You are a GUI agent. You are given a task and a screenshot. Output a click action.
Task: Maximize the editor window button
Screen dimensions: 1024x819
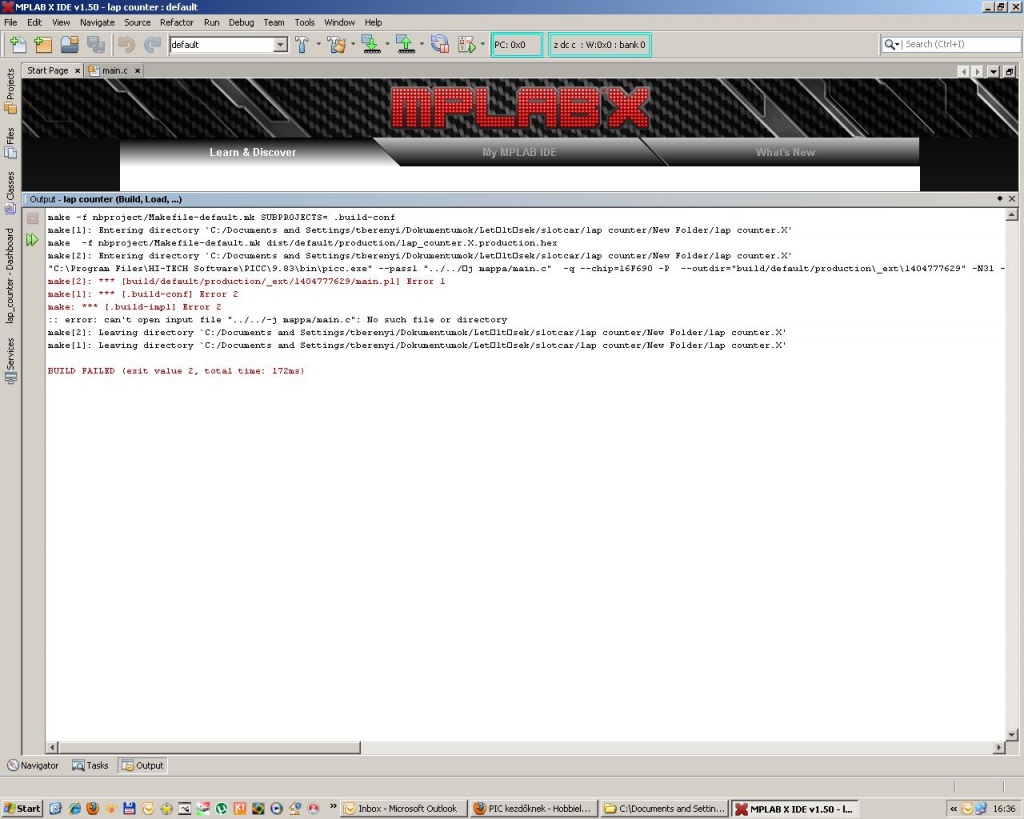1010,71
